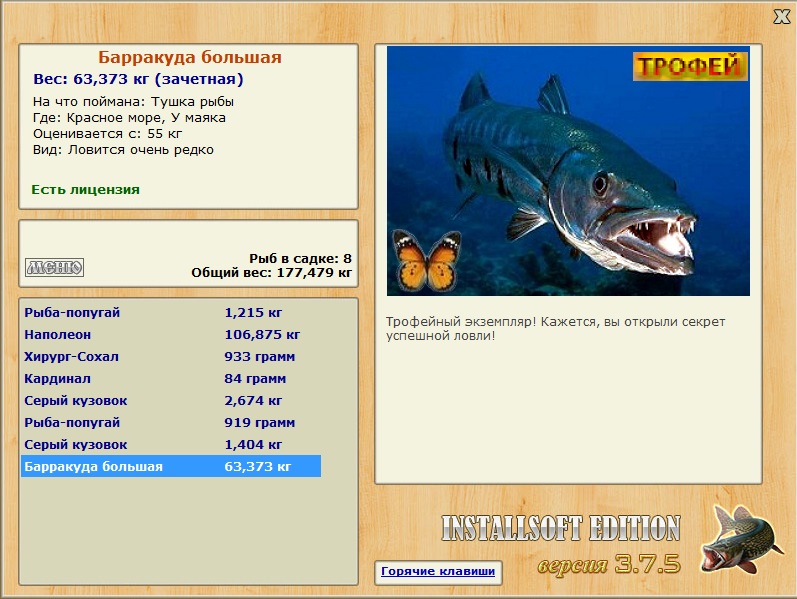Click the На что поймана: Тушка рыбы line
Viewport: 797px width, 599px height.
coord(133,102)
